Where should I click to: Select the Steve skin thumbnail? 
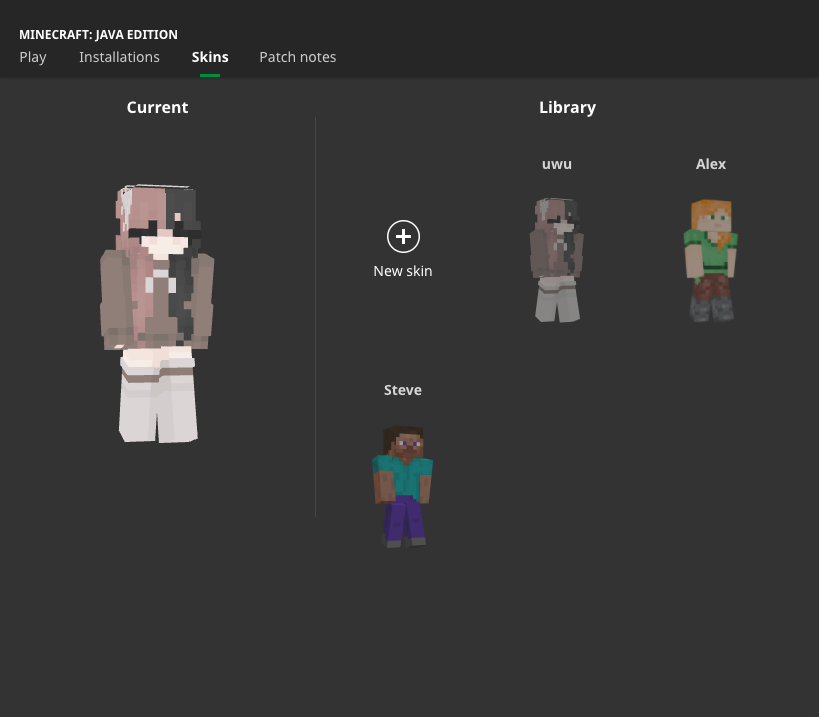tap(403, 486)
